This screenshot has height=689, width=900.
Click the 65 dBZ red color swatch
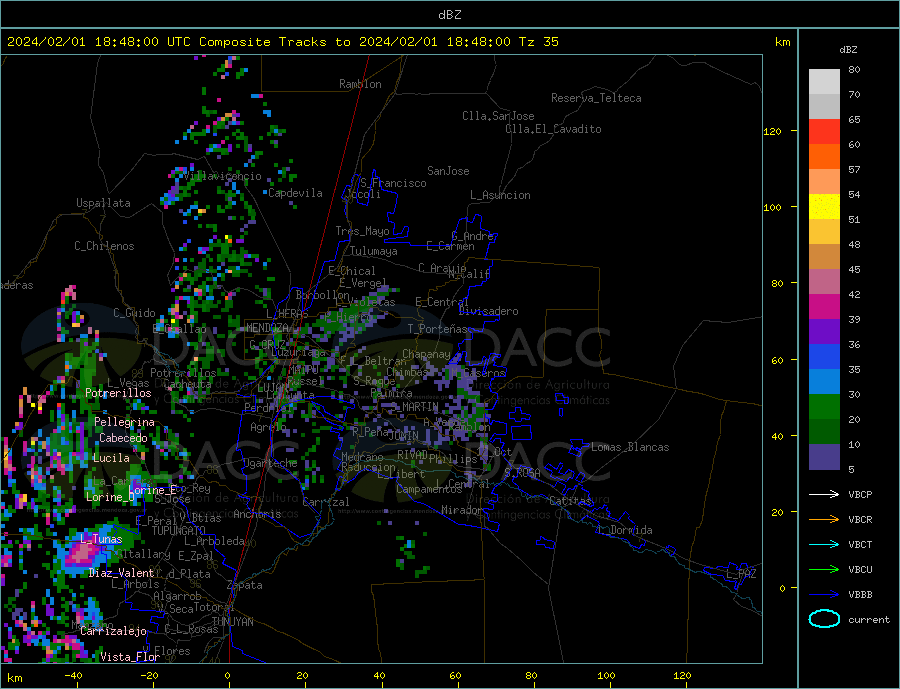coord(824,131)
